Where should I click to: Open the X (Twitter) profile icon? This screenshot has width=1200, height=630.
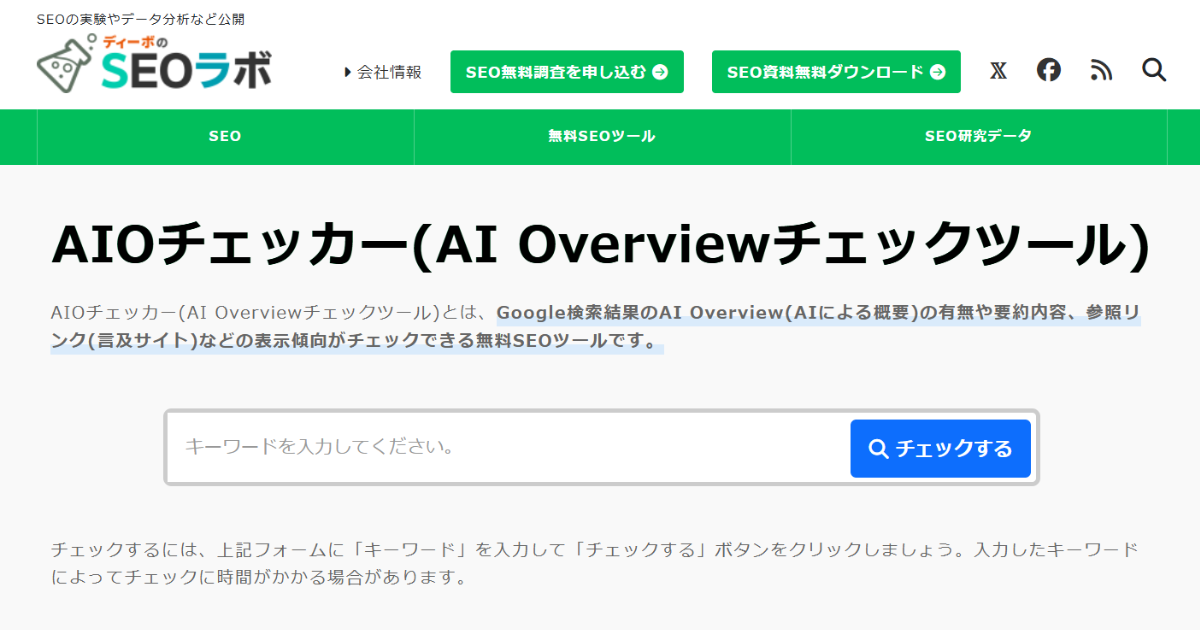point(998,71)
